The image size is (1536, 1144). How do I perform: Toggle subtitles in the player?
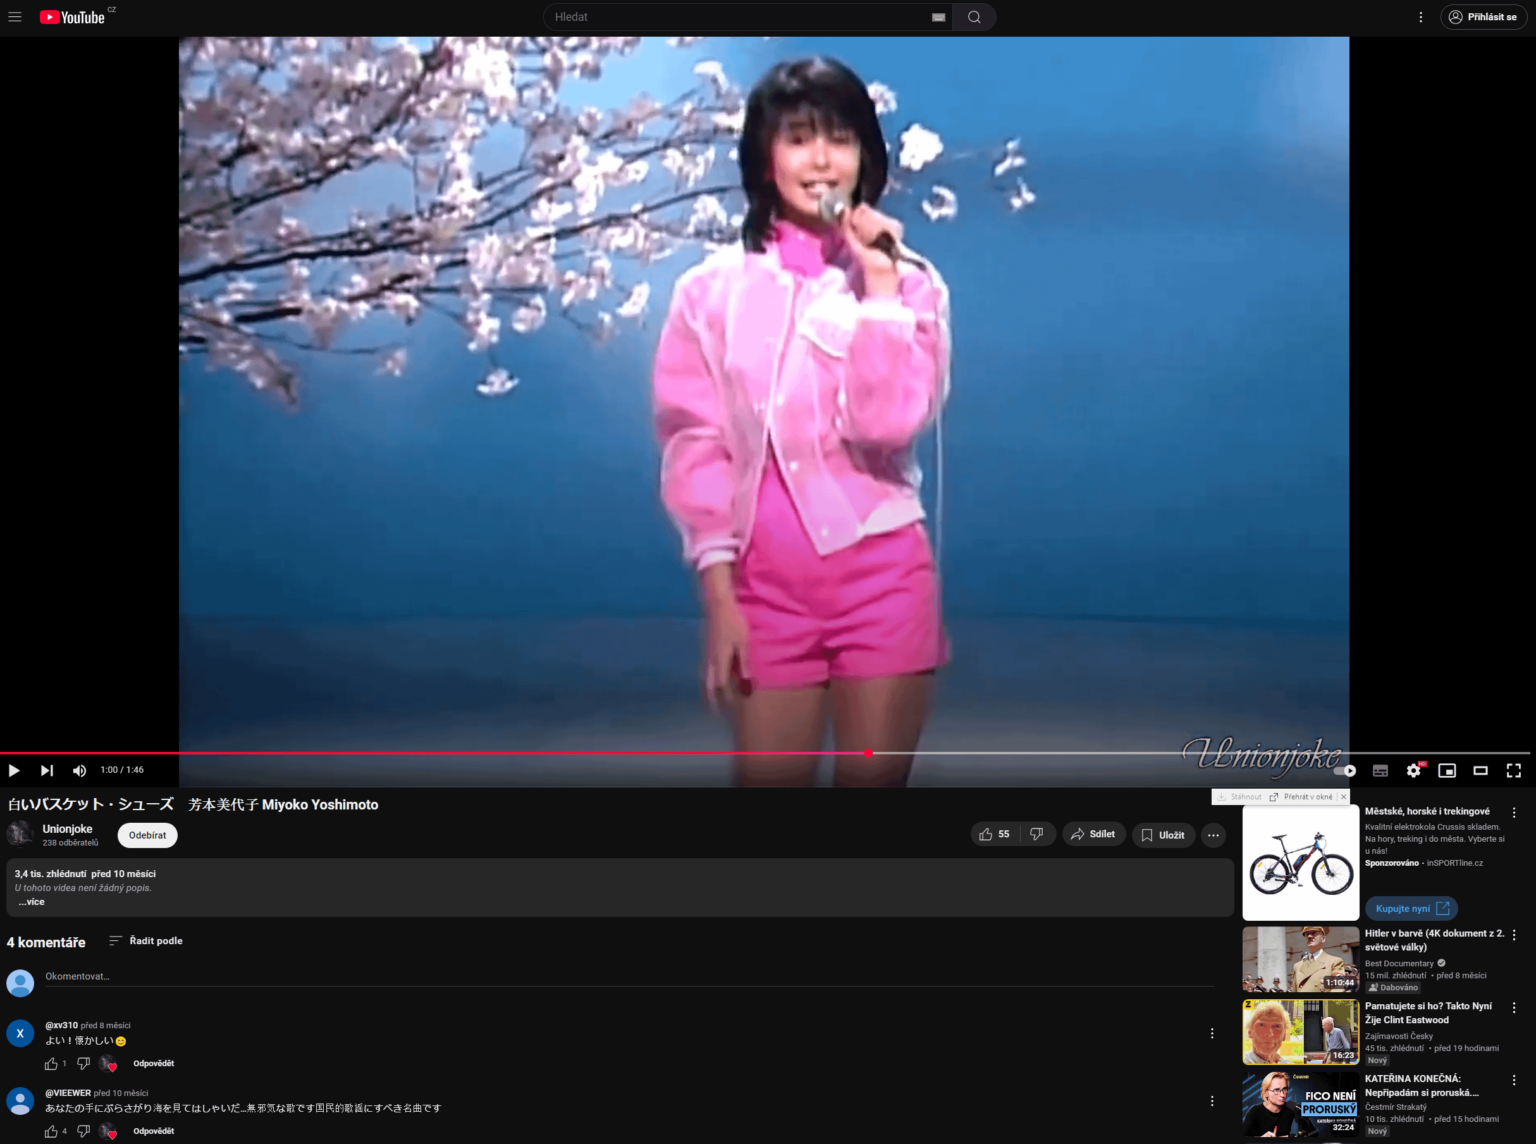click(1380, 770)
